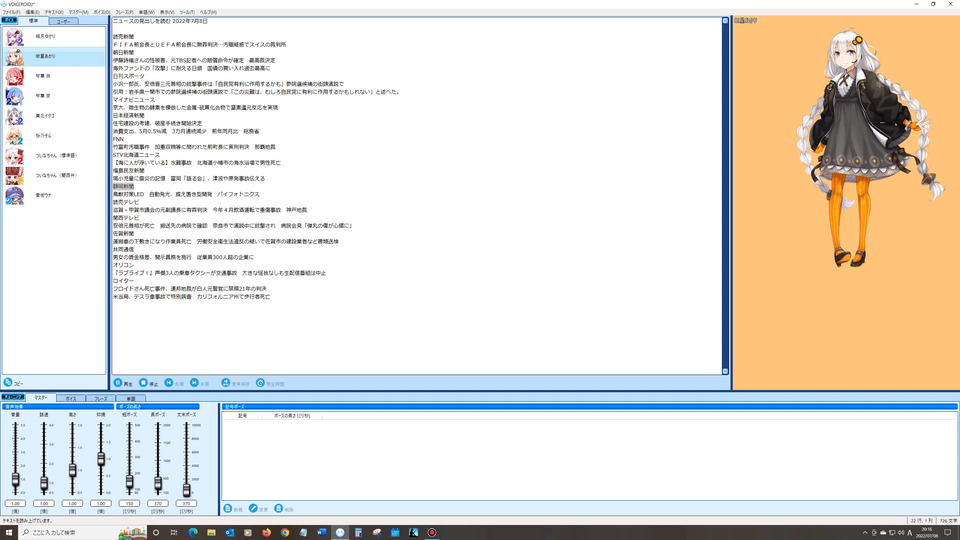This screenshot has height=540, width=960.
Task: Switch to the ユーザー voice preset tab
Action: pos(63,21)
